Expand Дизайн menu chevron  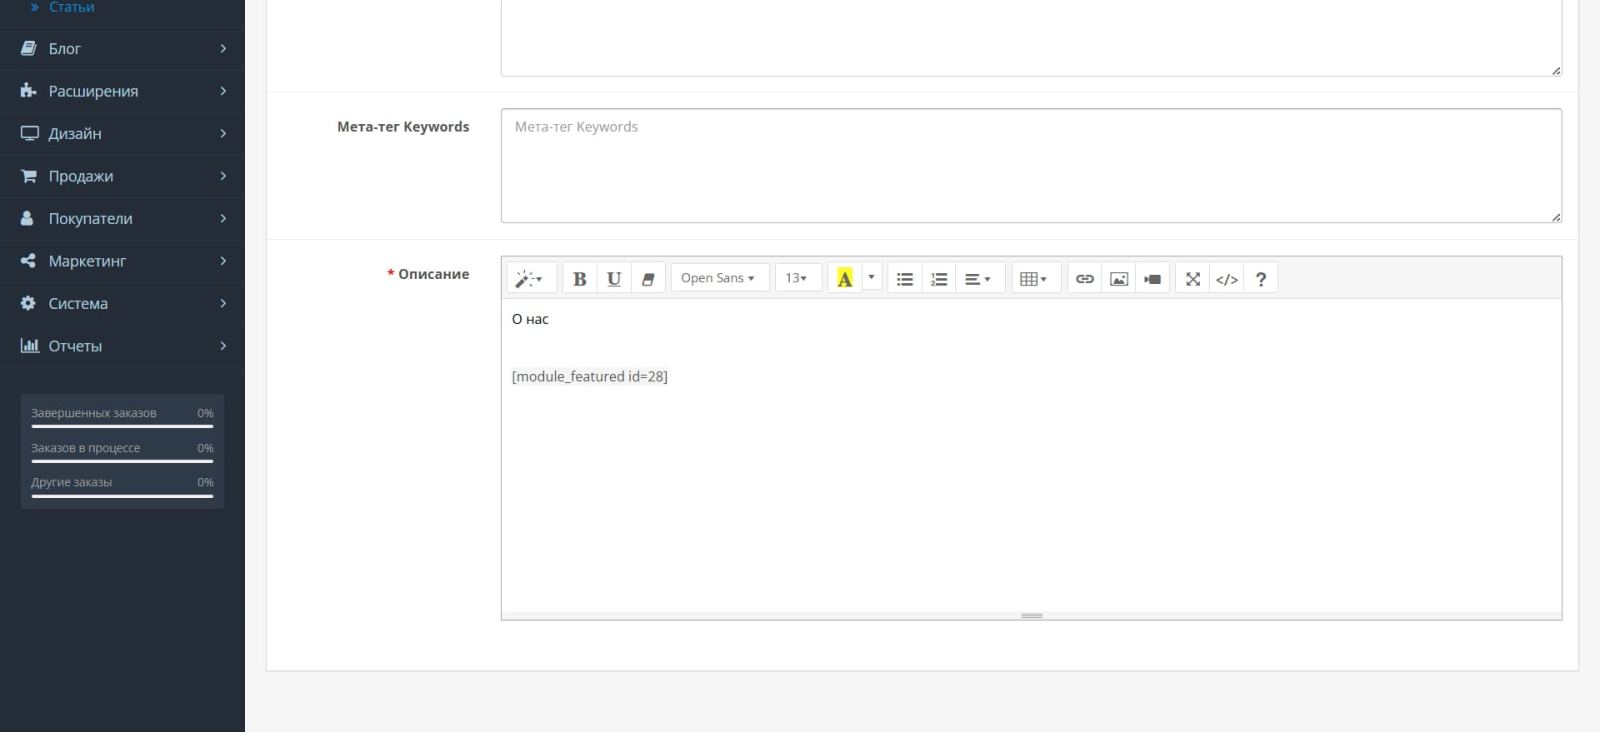point(223,133)
